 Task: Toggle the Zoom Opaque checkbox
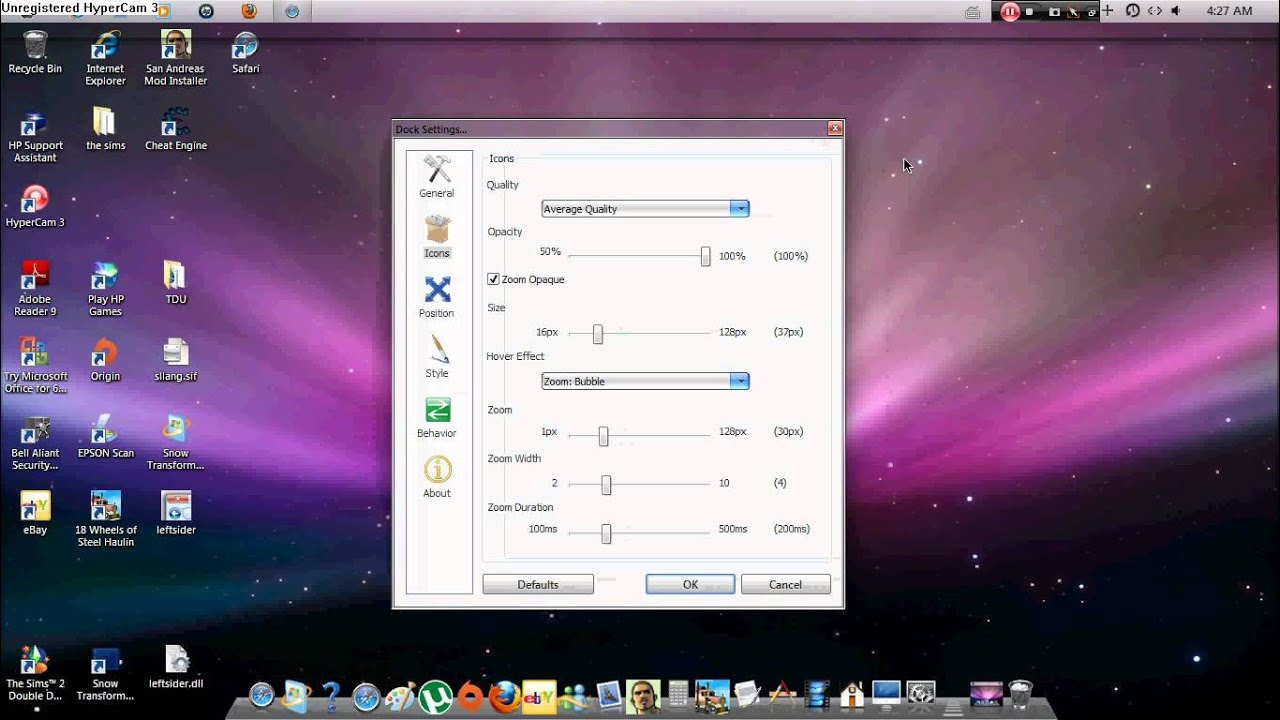click(493, 279)
